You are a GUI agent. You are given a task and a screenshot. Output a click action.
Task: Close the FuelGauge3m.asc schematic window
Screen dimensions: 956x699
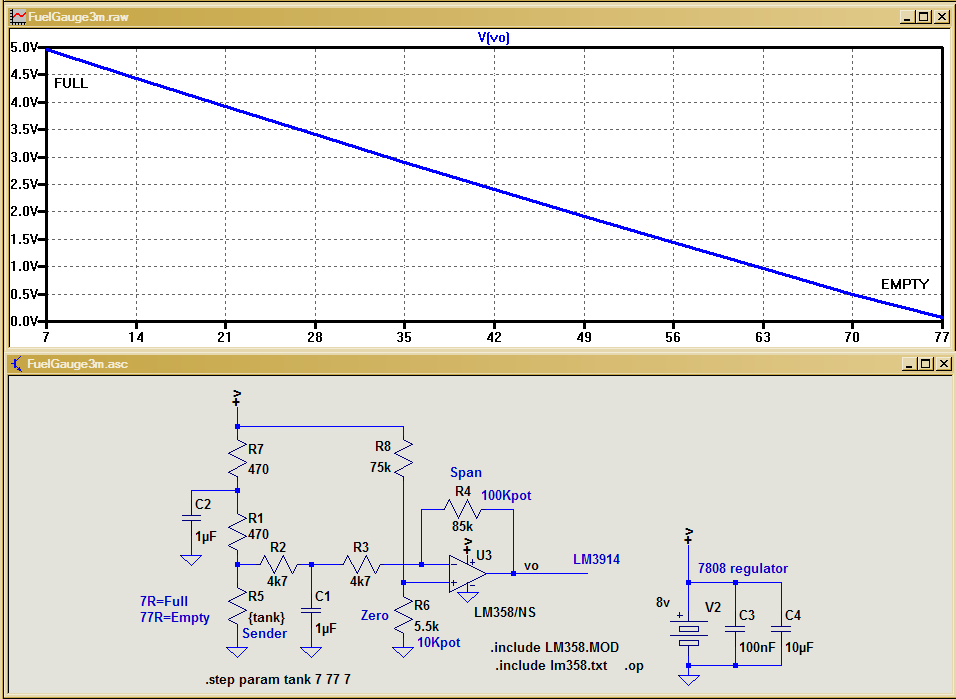[x=943, y=364]
